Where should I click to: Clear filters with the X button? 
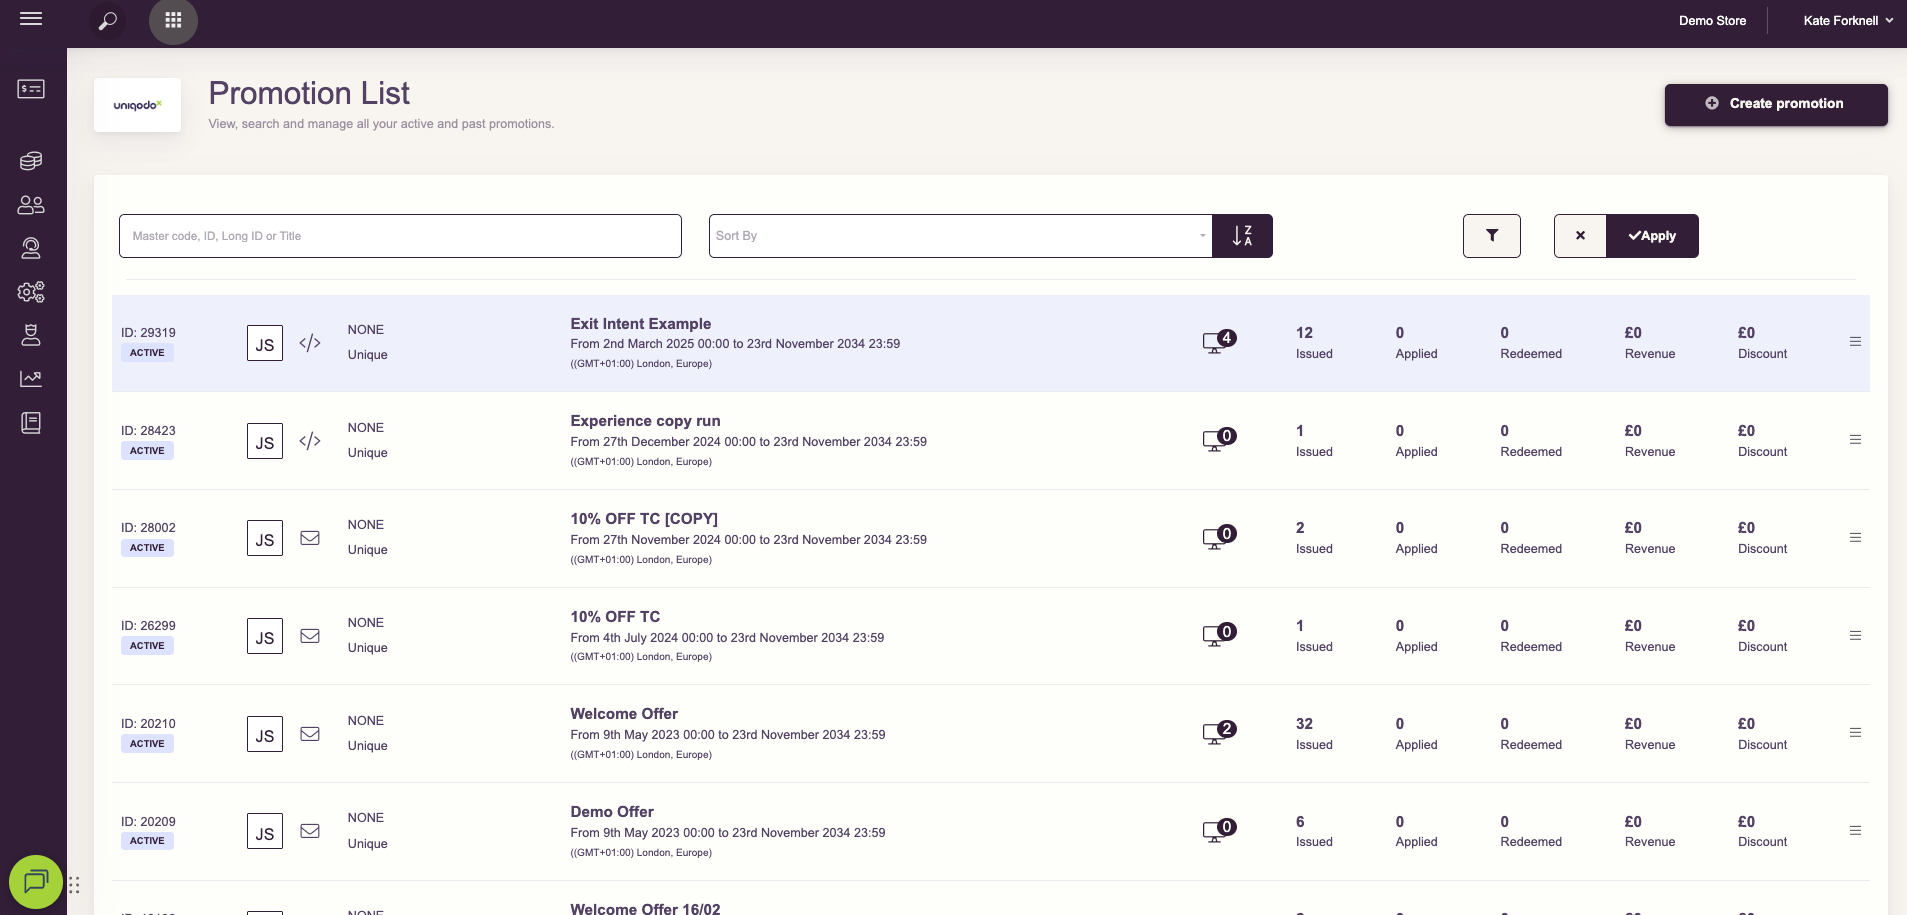[1580, 236]
